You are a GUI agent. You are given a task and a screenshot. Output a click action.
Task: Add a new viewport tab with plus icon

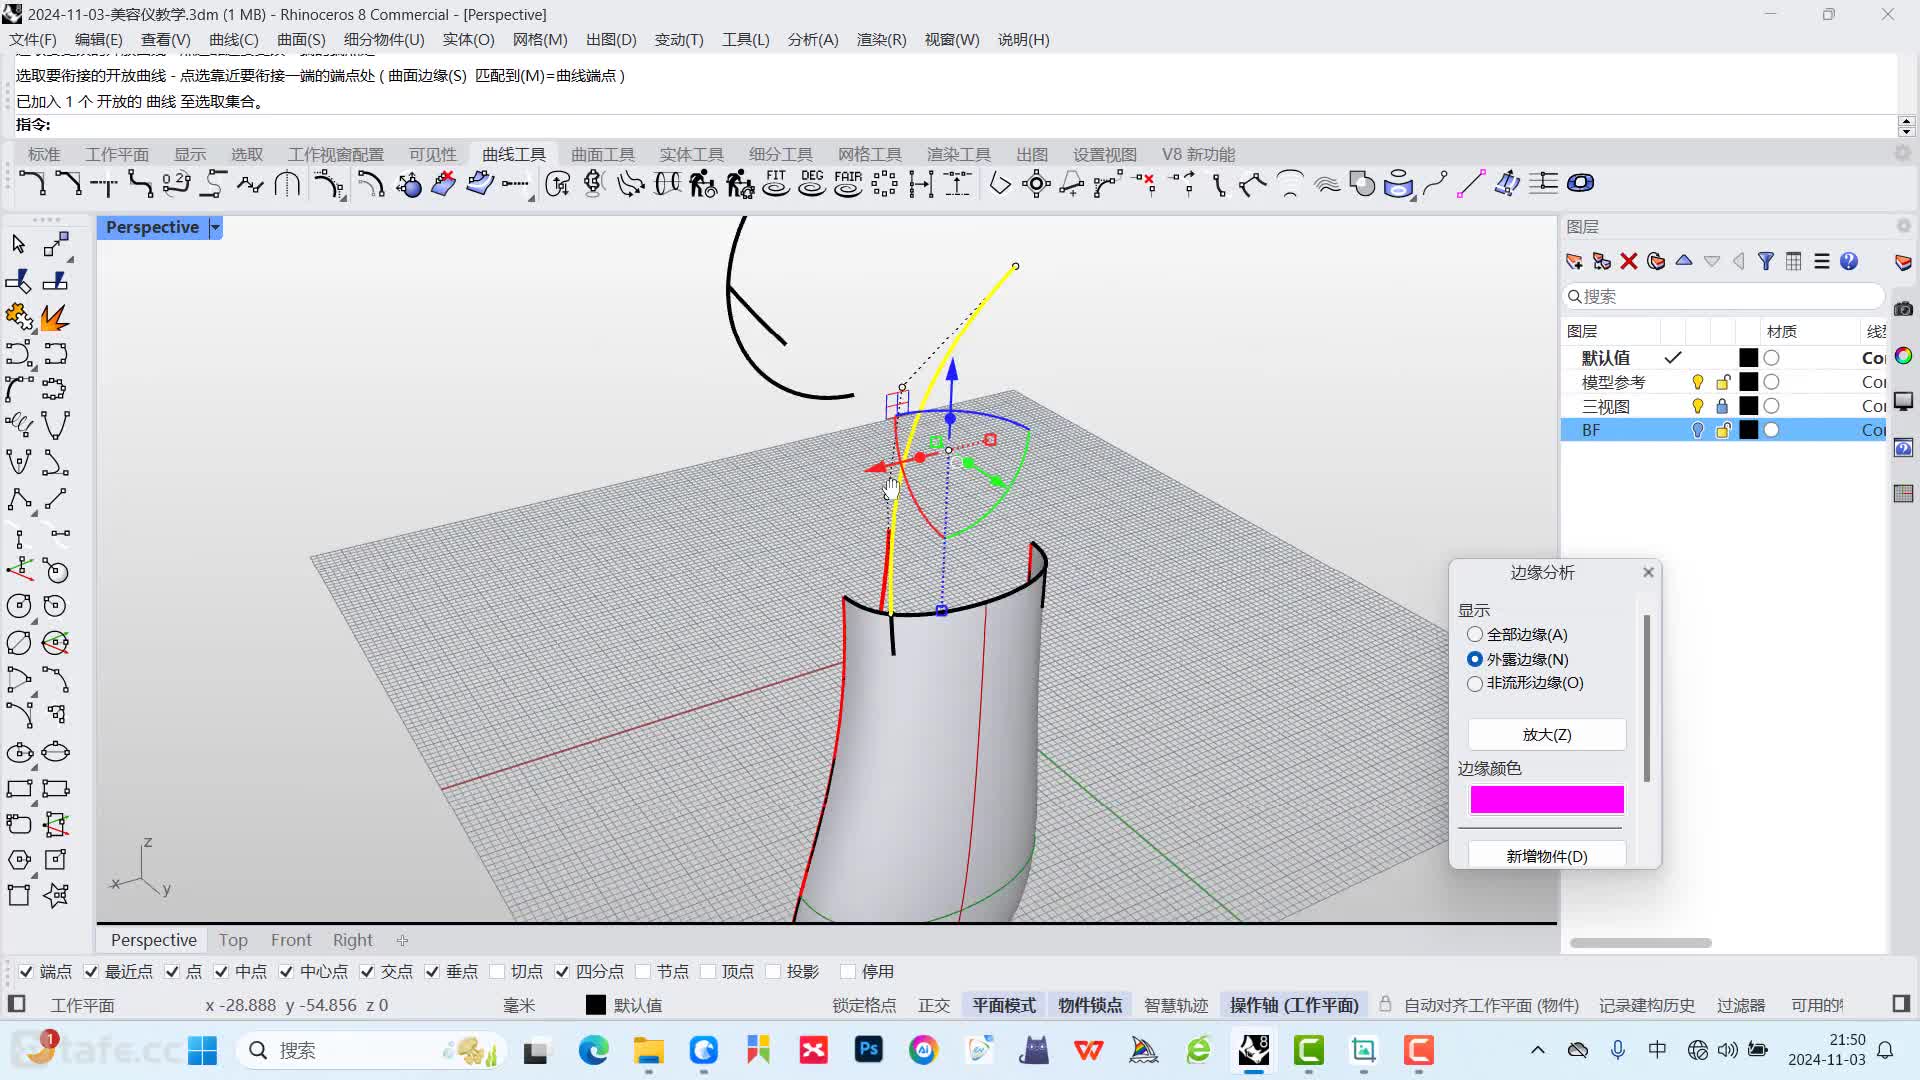coord(402,940)
